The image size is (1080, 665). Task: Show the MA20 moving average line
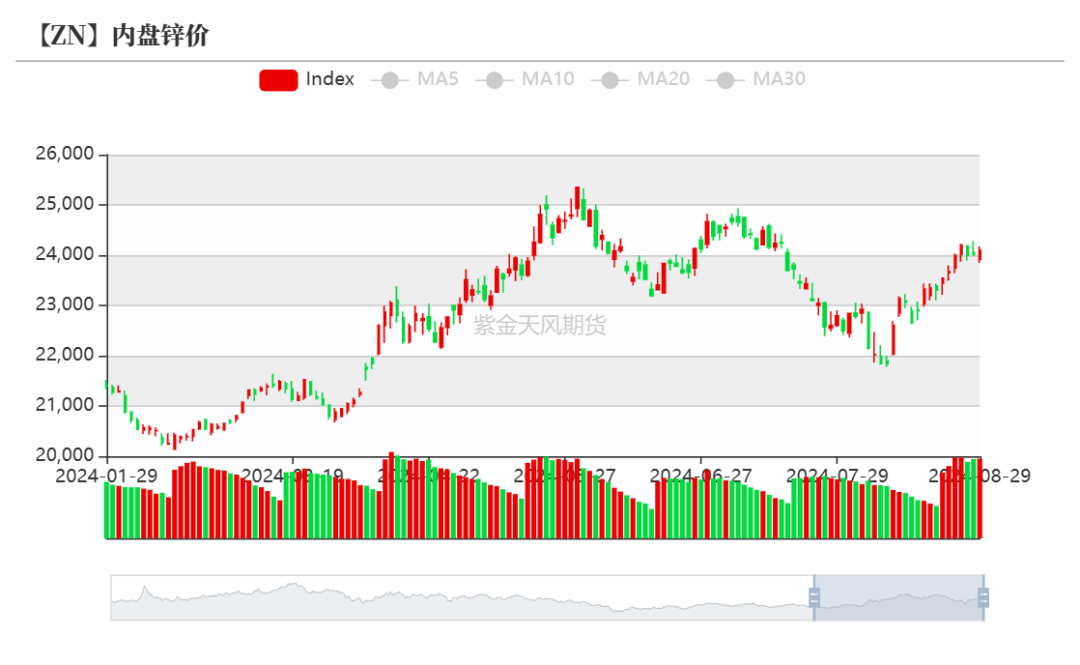[641, 79]
